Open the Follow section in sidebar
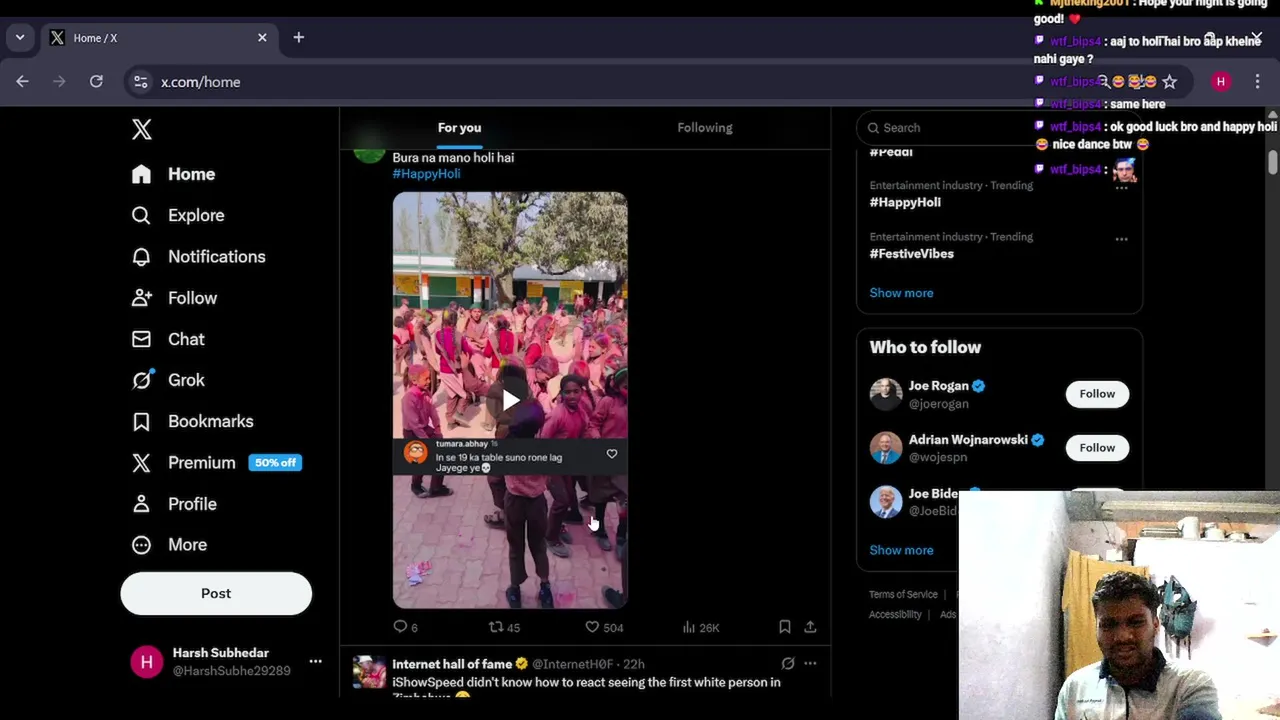Viewport: 1280px width, 720px height. 175,298
